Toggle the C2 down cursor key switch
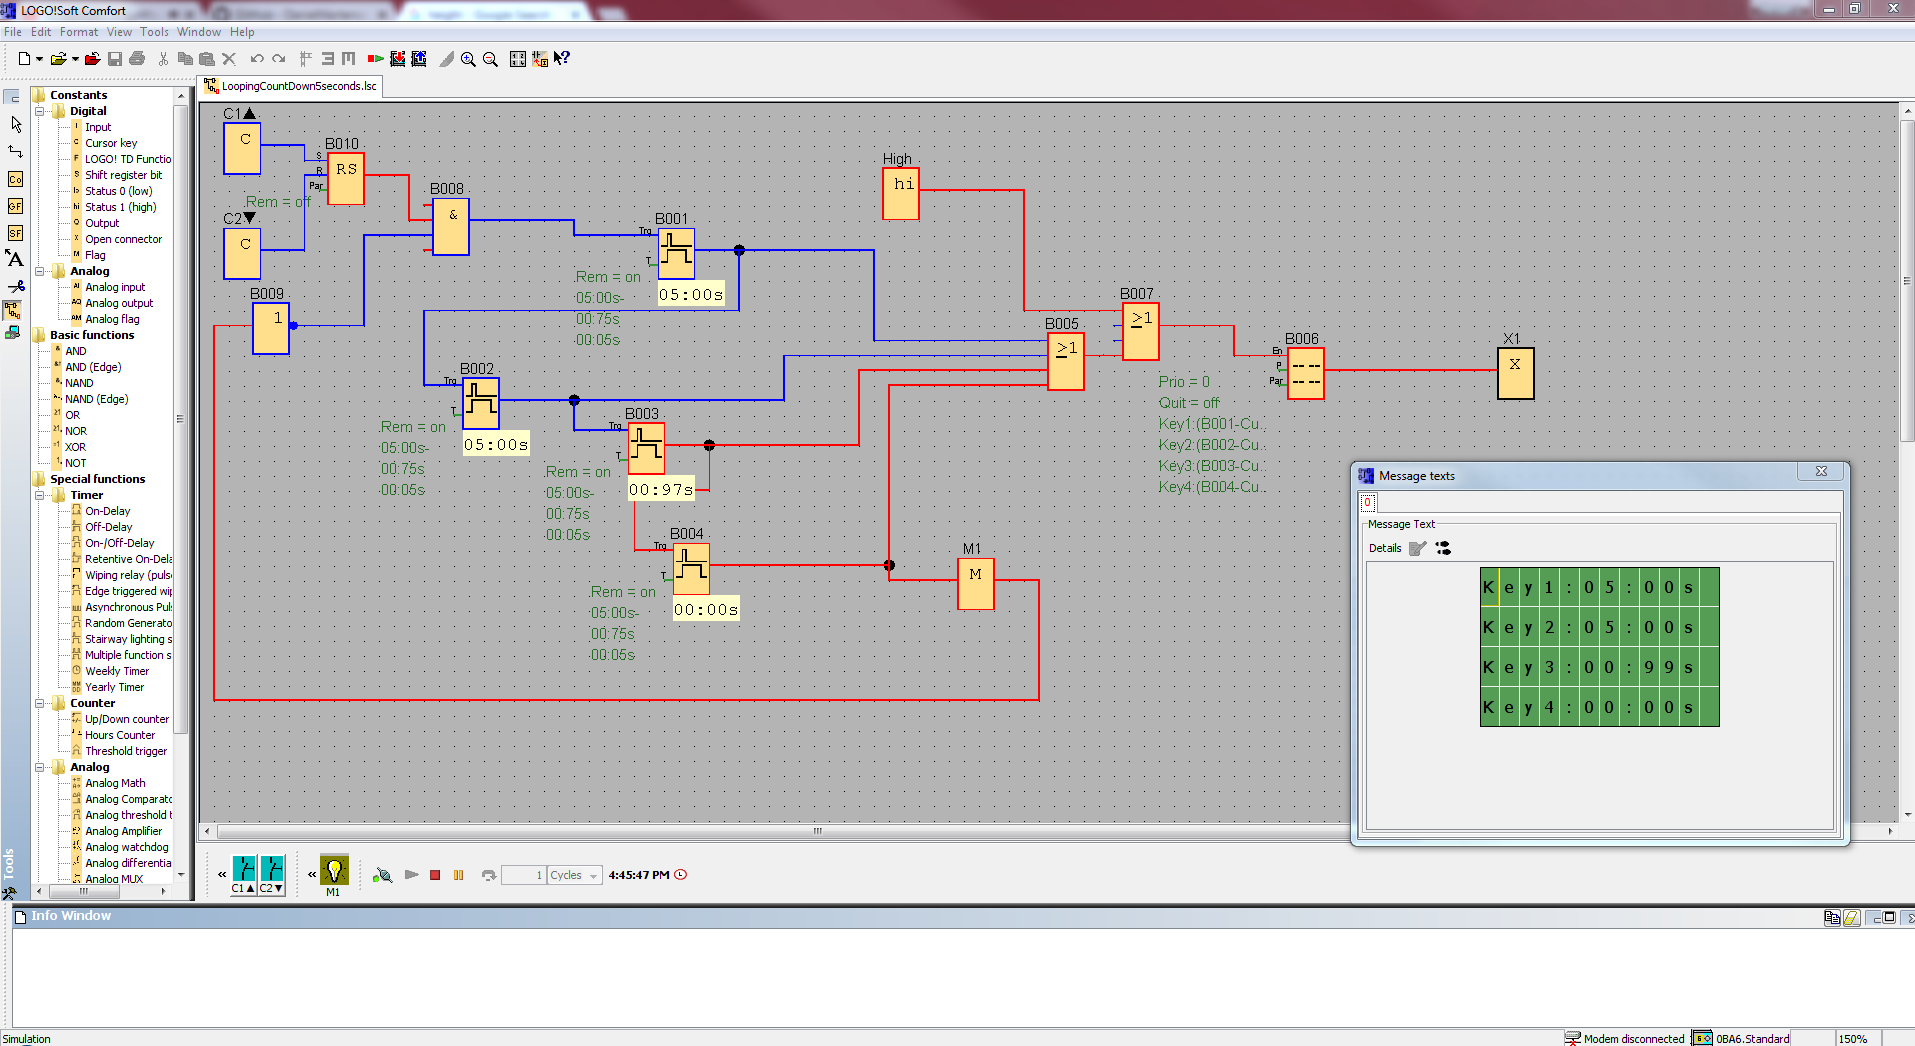Image resolution: width=1915 pixels, height=1046 pixels. click(272, 872)
